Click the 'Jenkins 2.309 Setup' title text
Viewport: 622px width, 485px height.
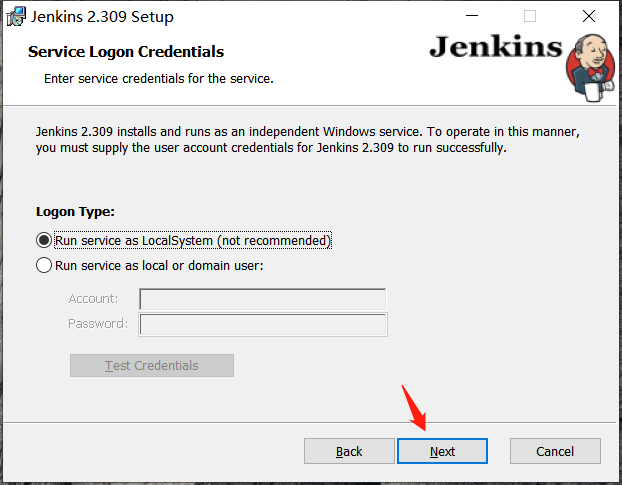pos(102,17)
